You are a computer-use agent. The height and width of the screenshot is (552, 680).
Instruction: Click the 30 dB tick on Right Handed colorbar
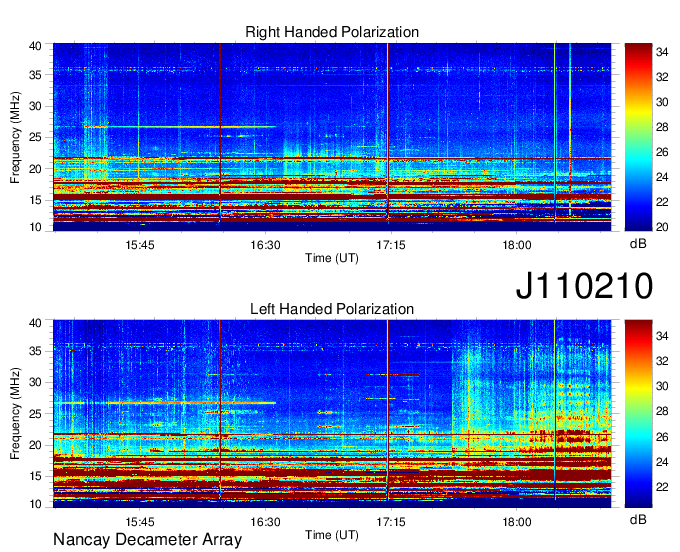point(662,102)
